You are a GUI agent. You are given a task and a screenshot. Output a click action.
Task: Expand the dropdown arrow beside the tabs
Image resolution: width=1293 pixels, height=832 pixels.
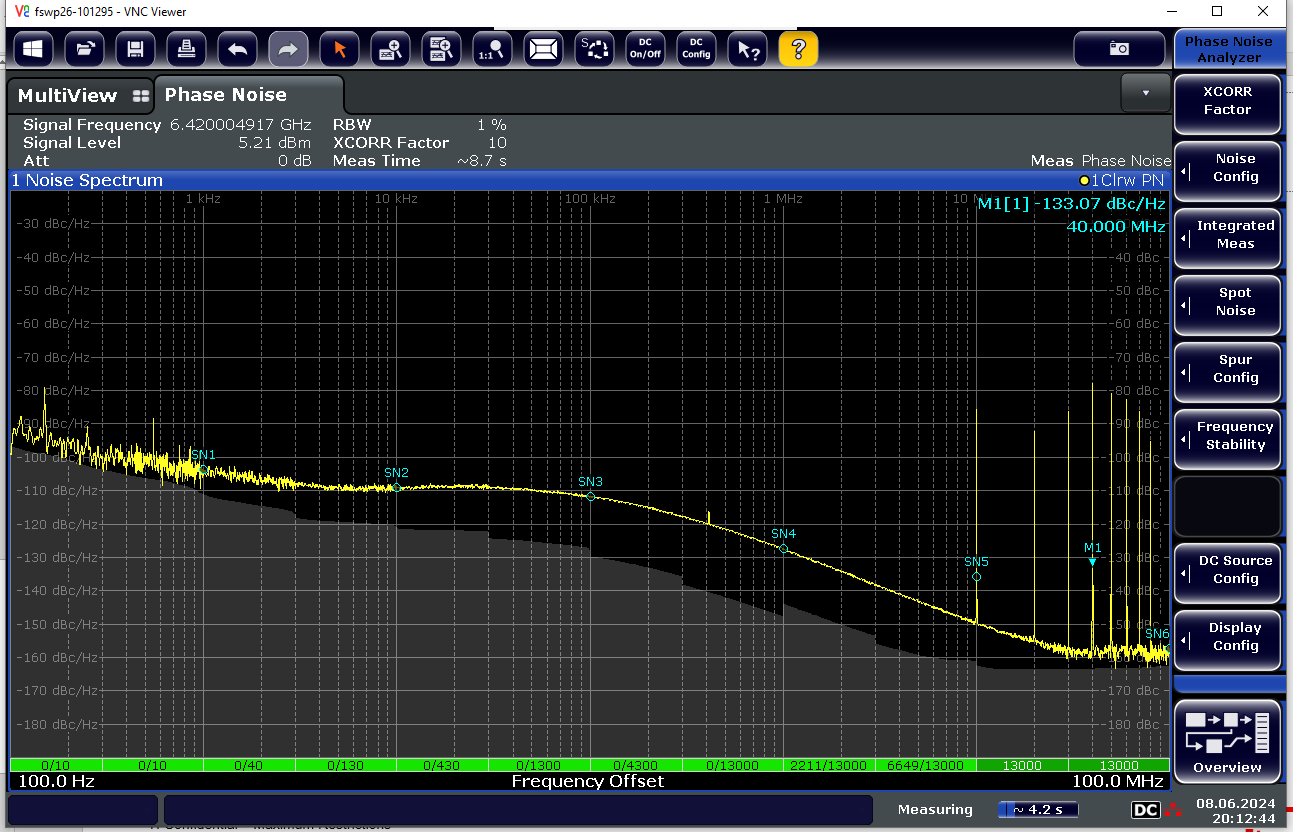(1145, 93)
